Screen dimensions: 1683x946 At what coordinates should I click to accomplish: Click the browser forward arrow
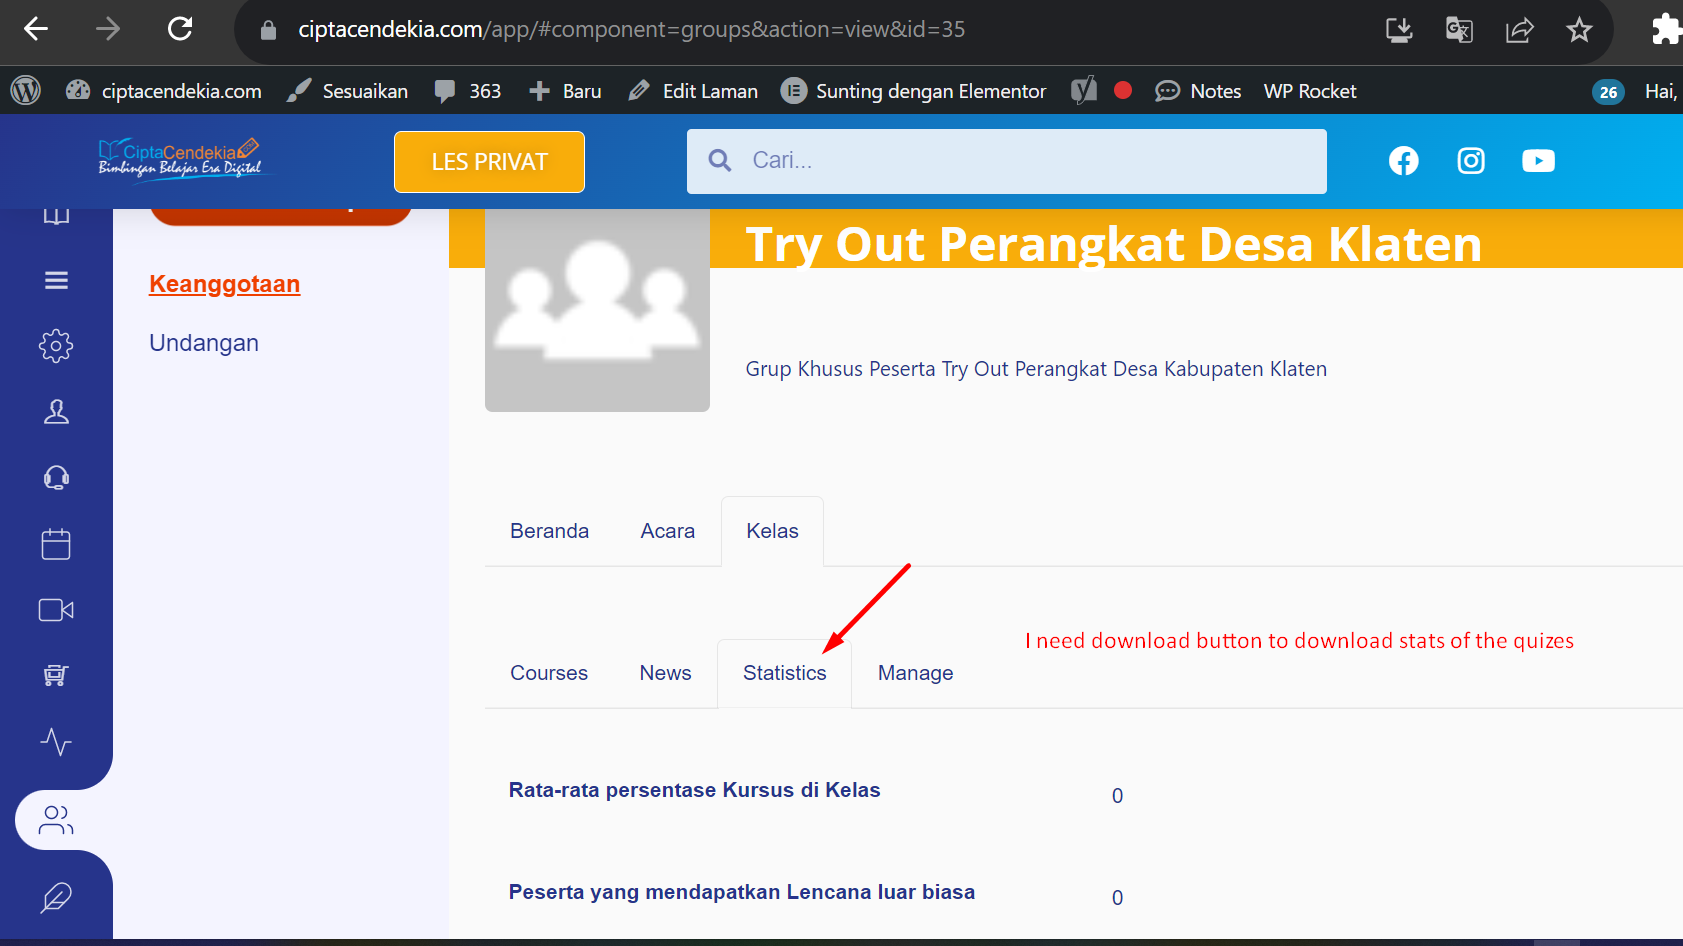(x=108, y=29)
